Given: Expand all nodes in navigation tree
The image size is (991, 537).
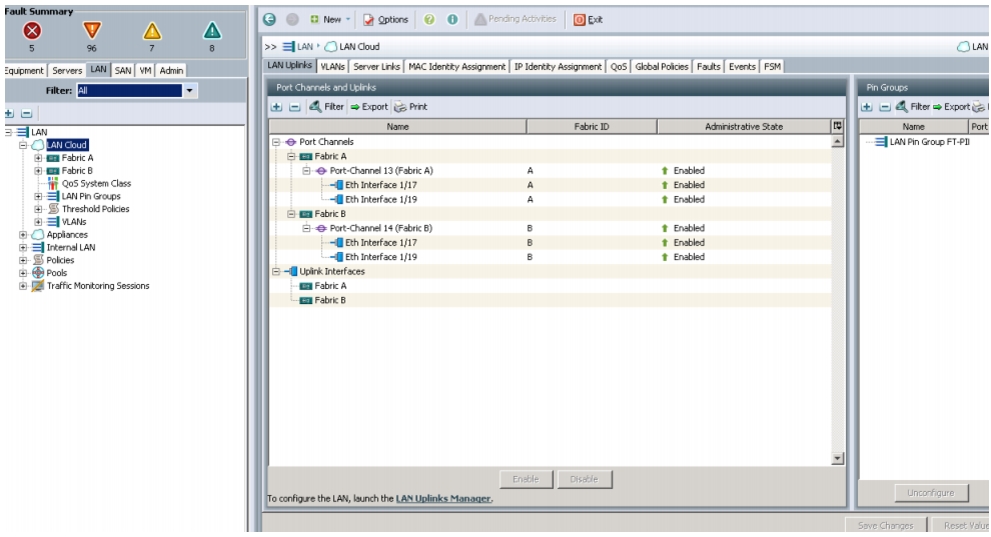Looking at the screenshot, I should click(9, 114).
